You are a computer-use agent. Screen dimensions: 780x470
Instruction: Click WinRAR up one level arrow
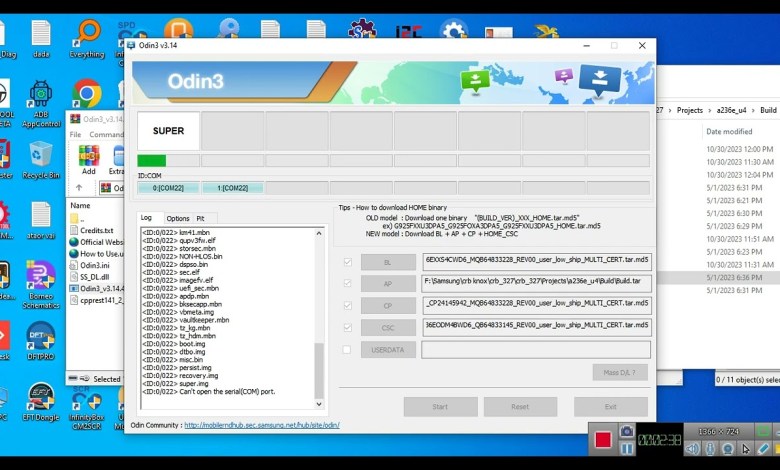click(x=79, y=188)
